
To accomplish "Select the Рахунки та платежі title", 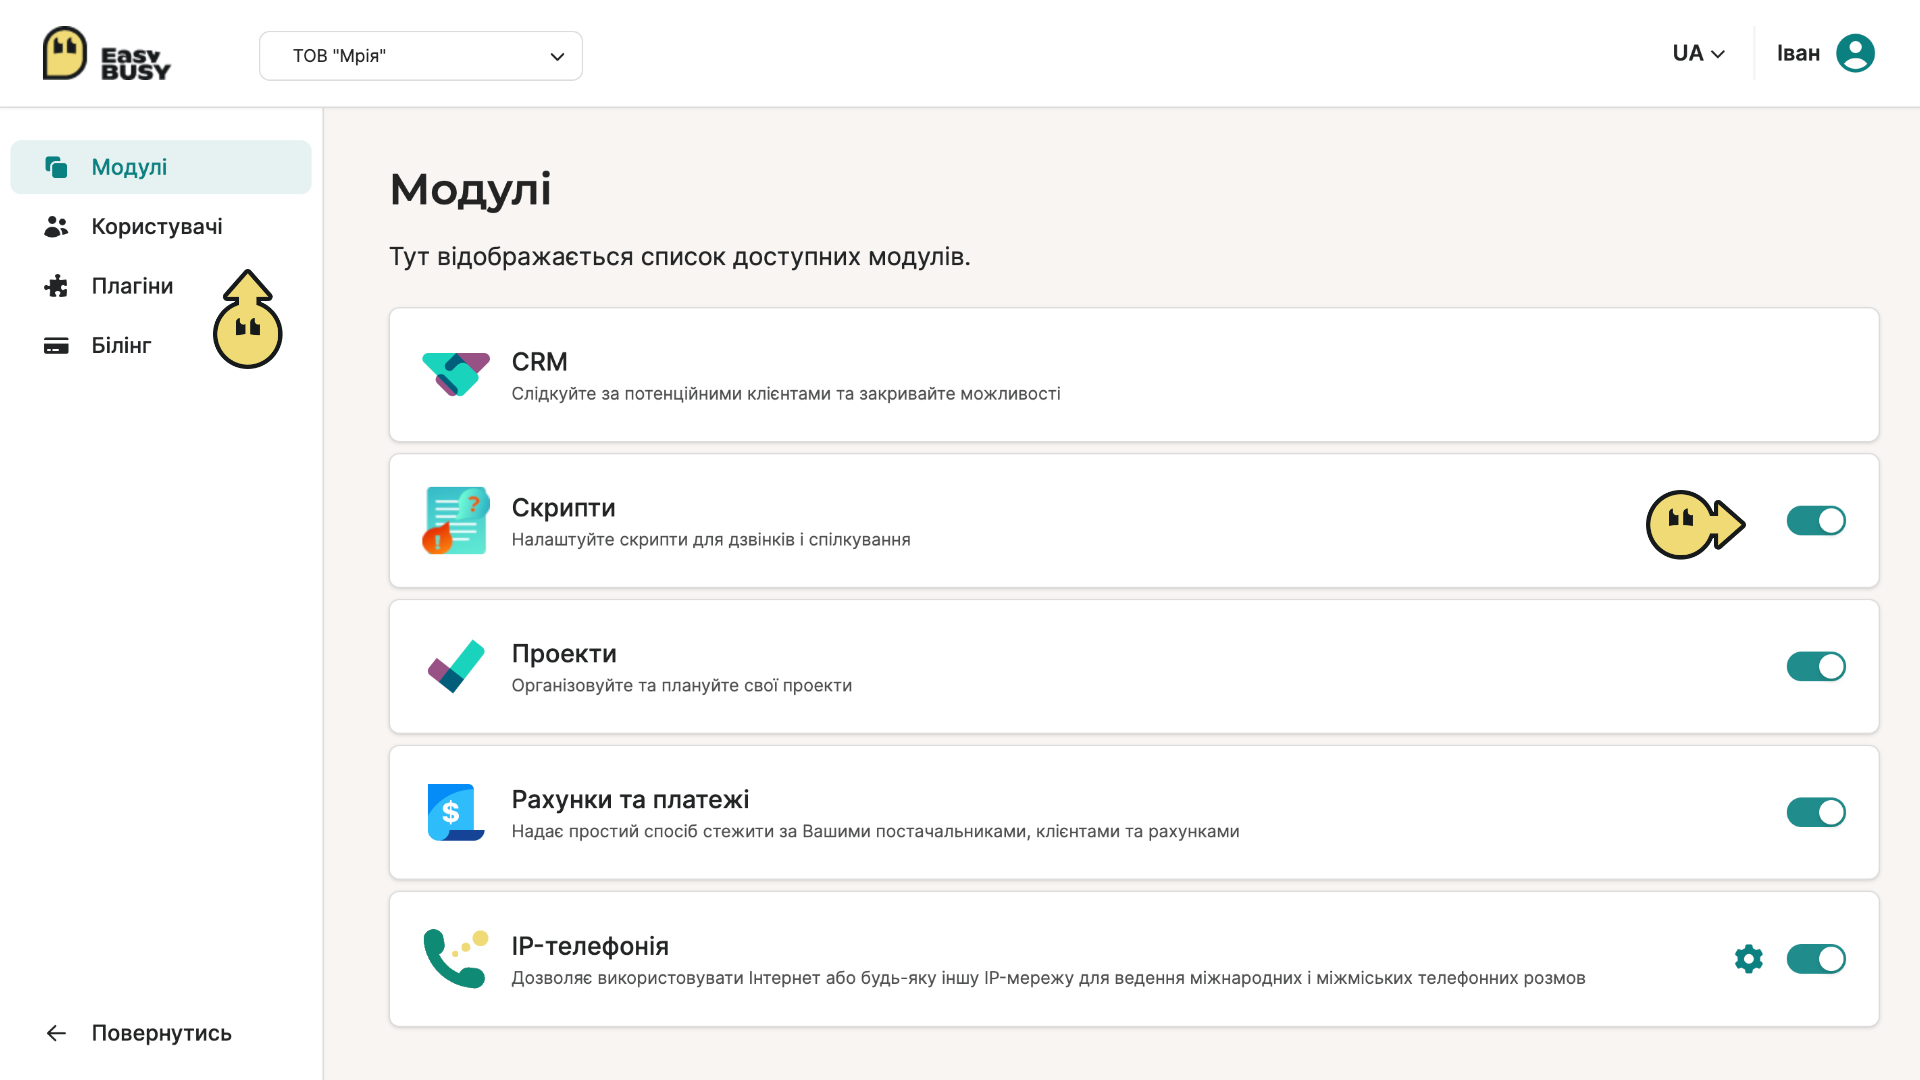I will click(x=630, y=800).
